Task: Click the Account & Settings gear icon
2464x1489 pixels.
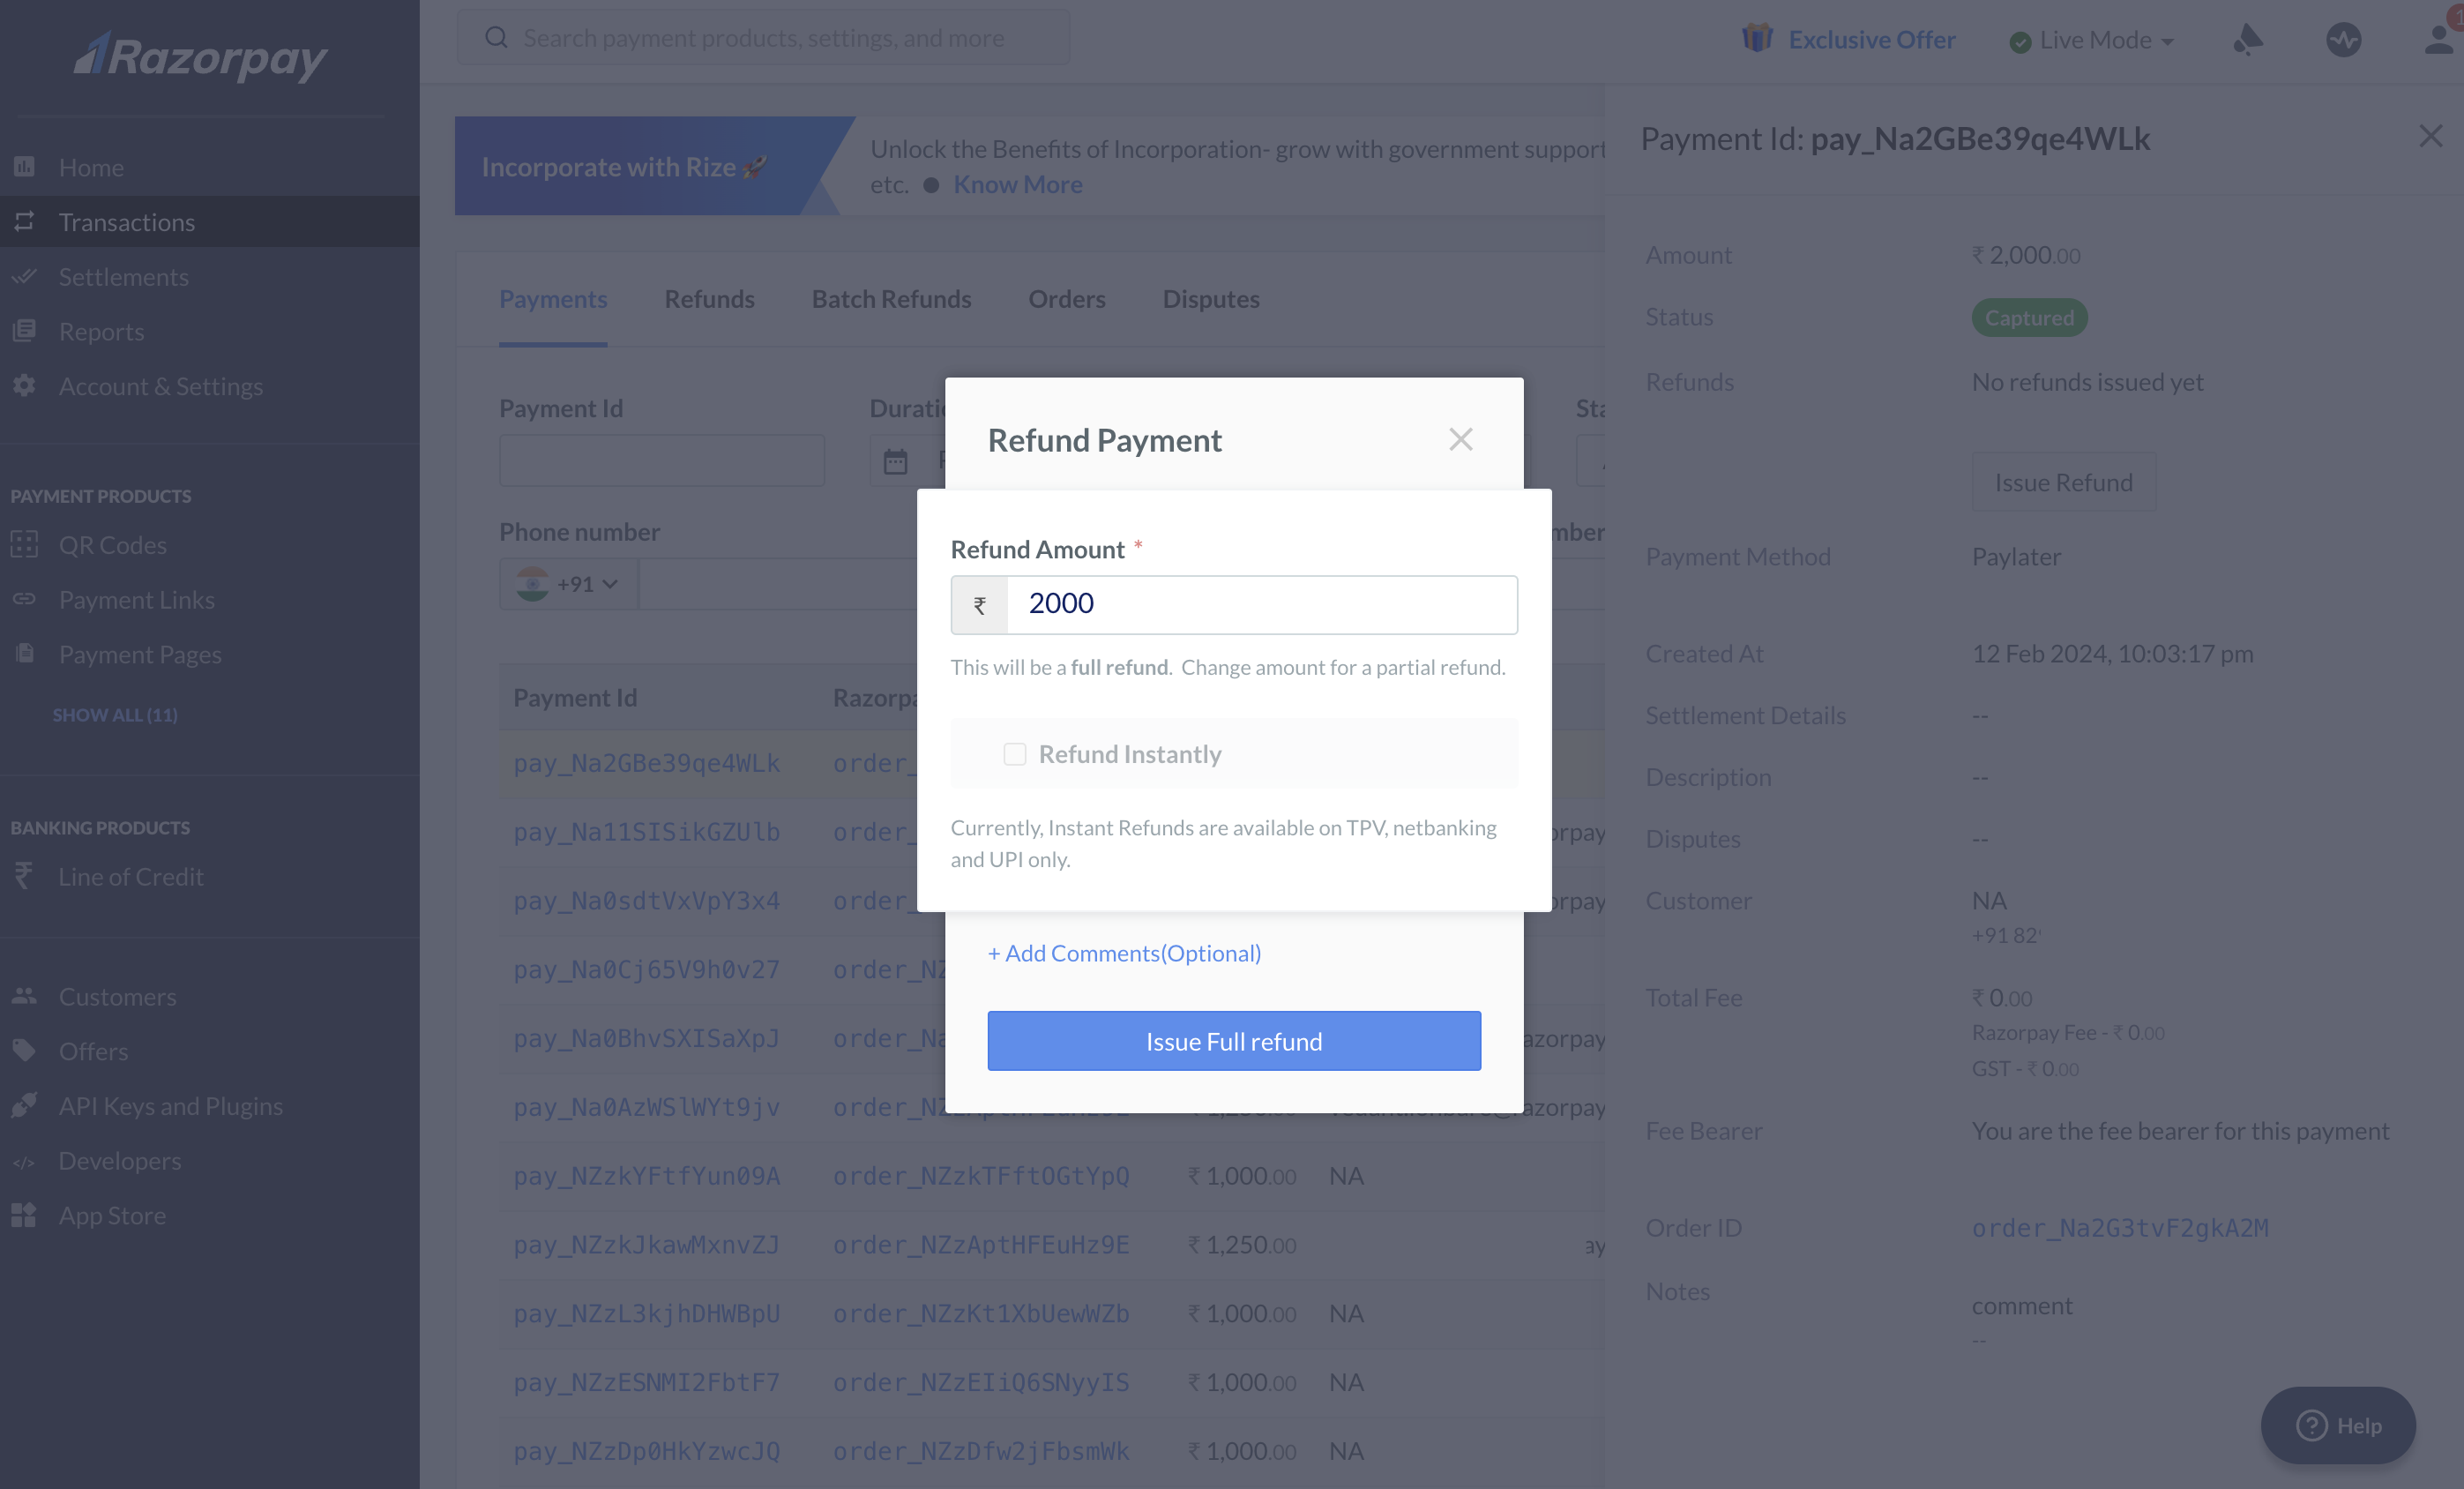Action: coord(24,386)
